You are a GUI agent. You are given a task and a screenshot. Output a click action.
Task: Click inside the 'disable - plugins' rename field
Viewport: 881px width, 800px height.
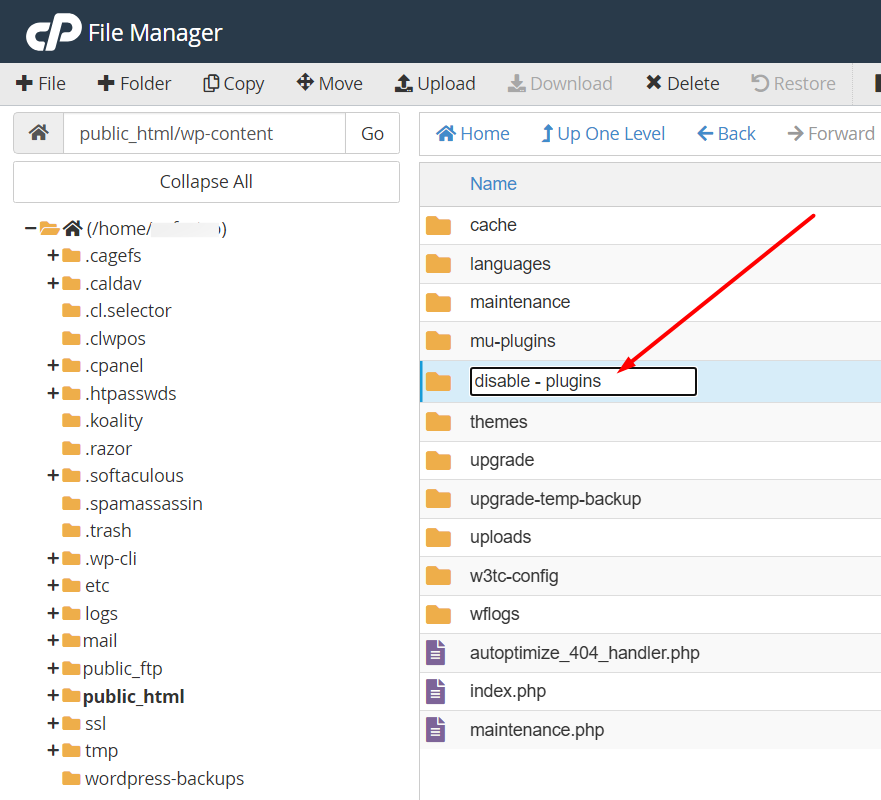pyautogui.click(x=583, y=381)
